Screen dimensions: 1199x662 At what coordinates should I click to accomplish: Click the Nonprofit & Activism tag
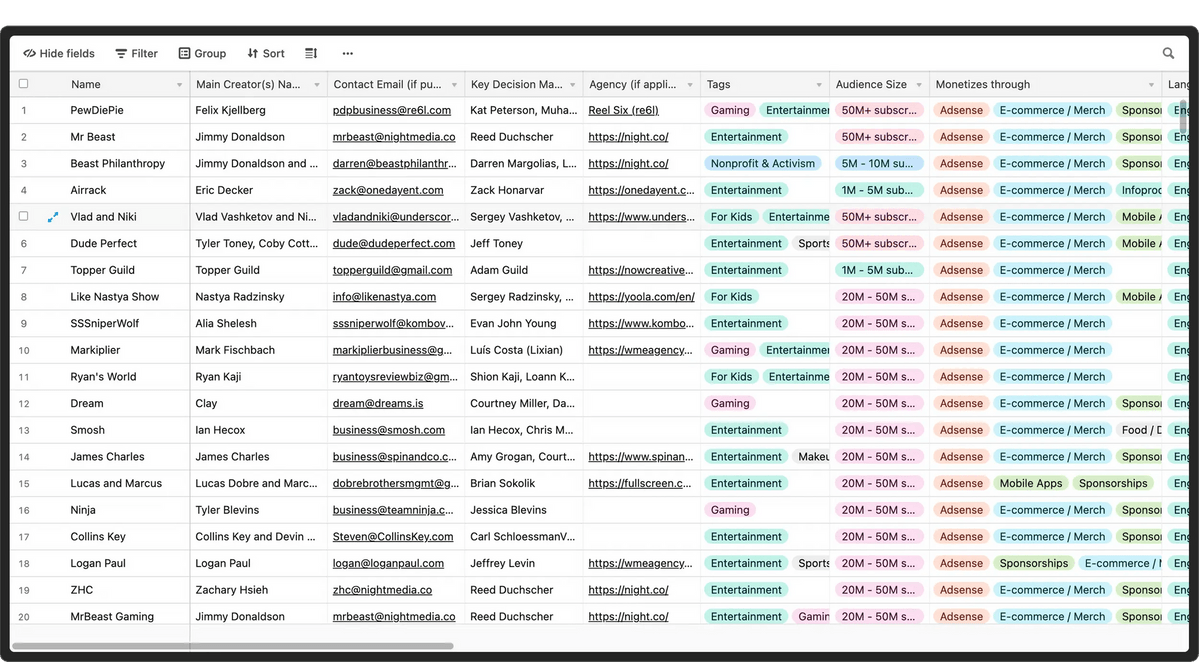[763, 164]
